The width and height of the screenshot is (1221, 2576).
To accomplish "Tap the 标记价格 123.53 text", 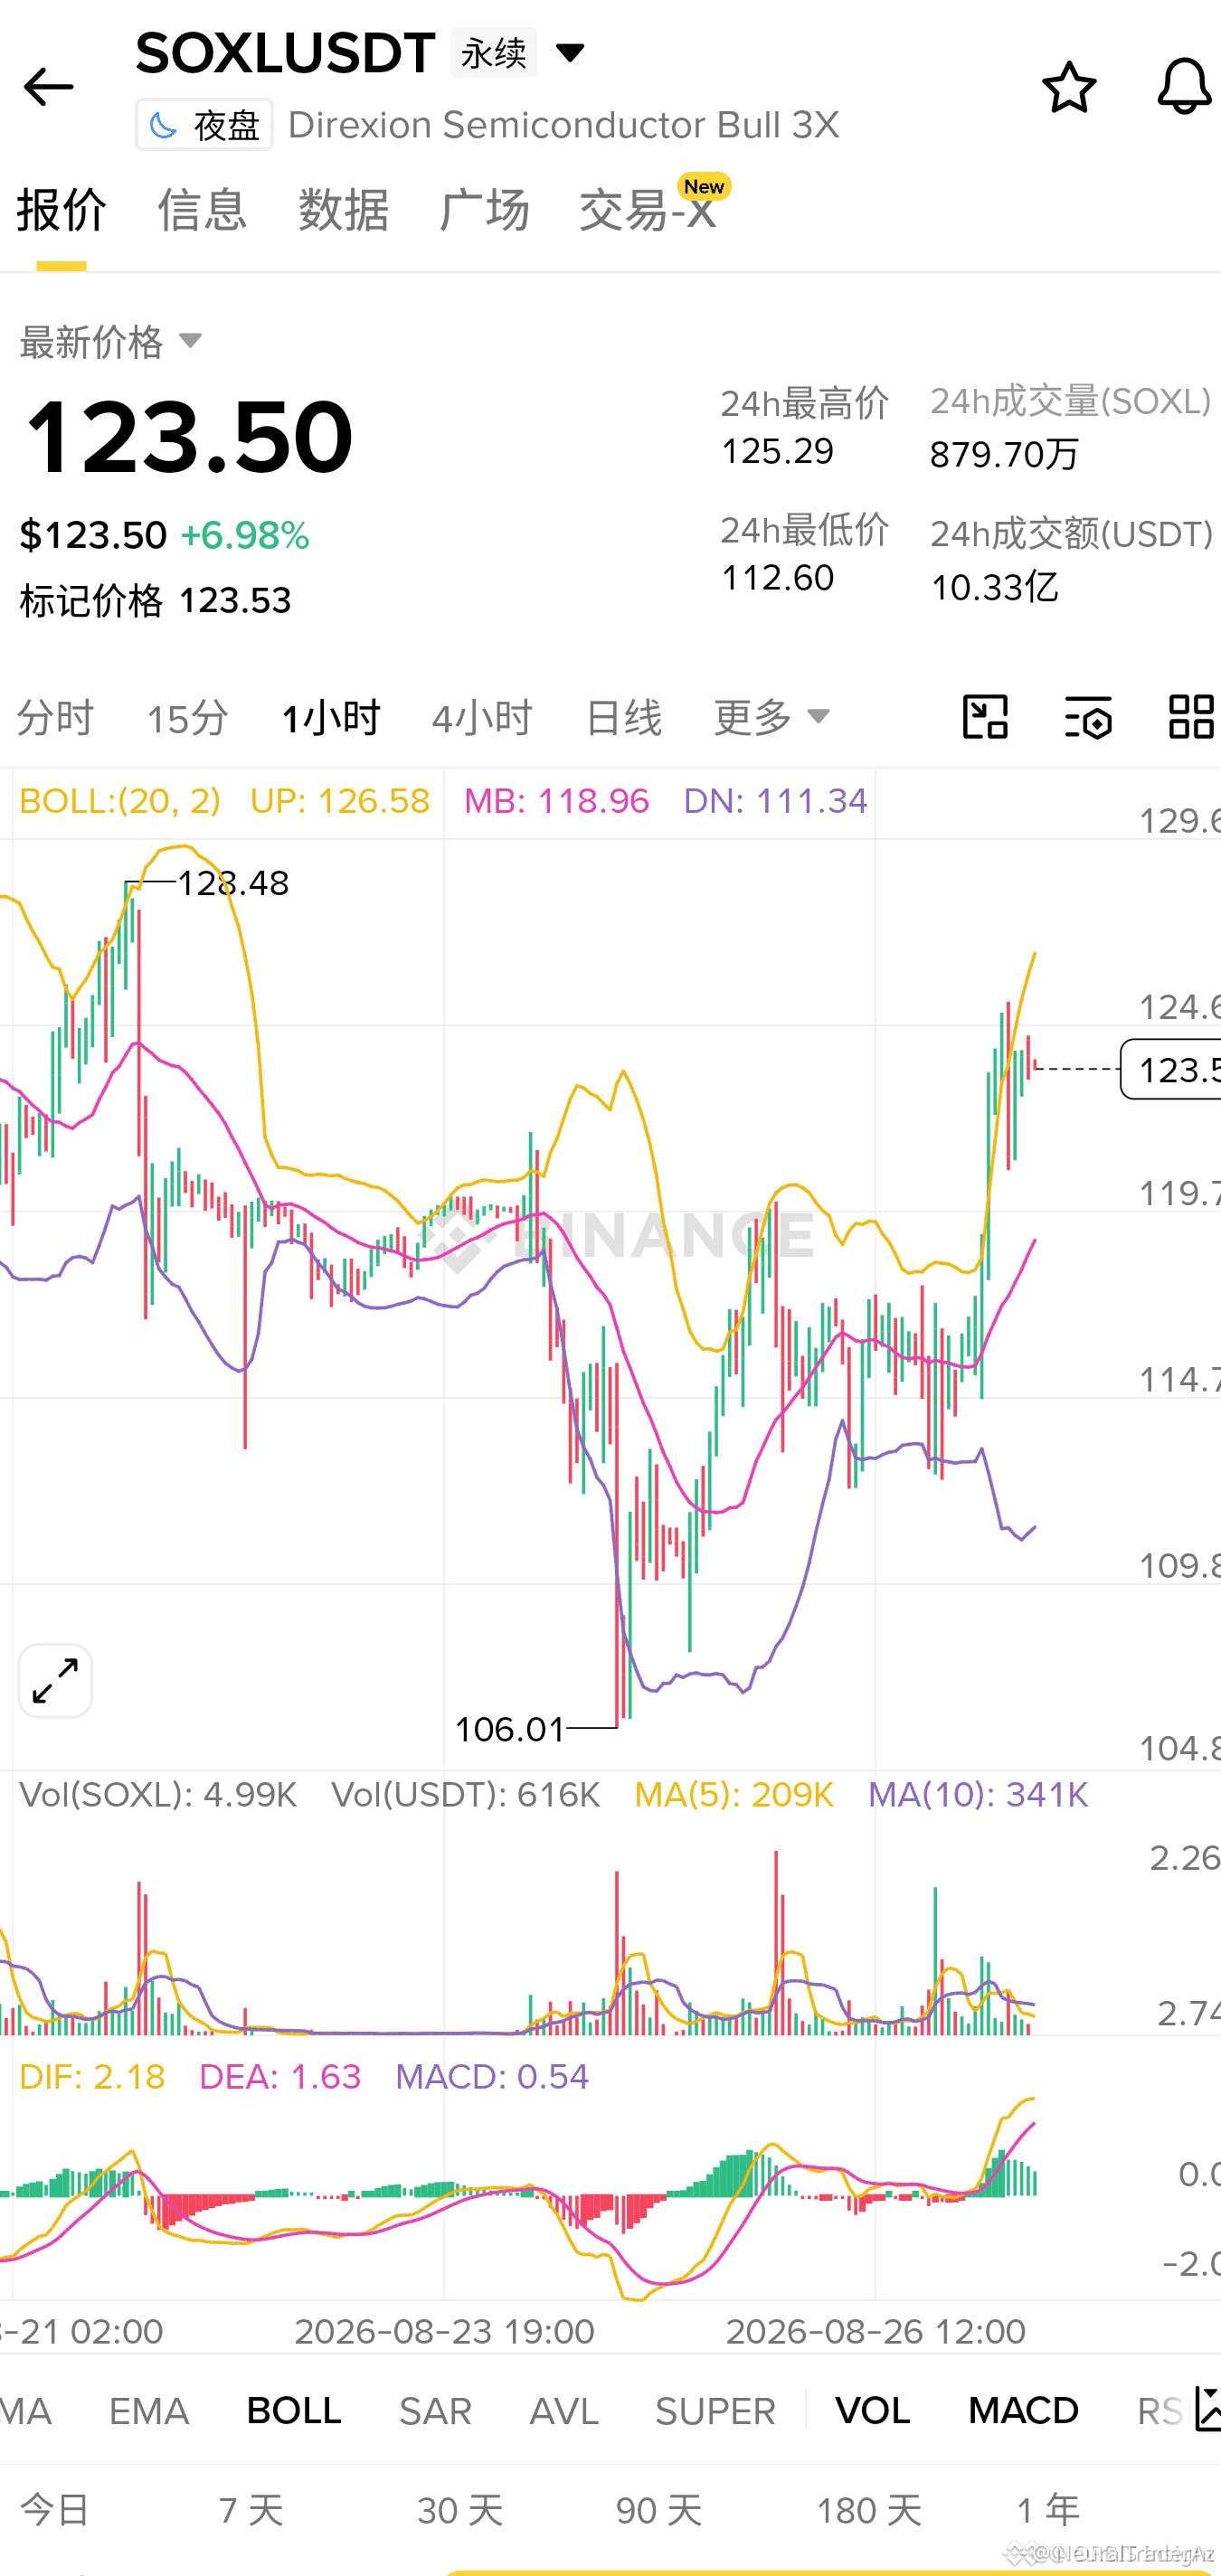I will pyautogui.click(x=155, y=600).
